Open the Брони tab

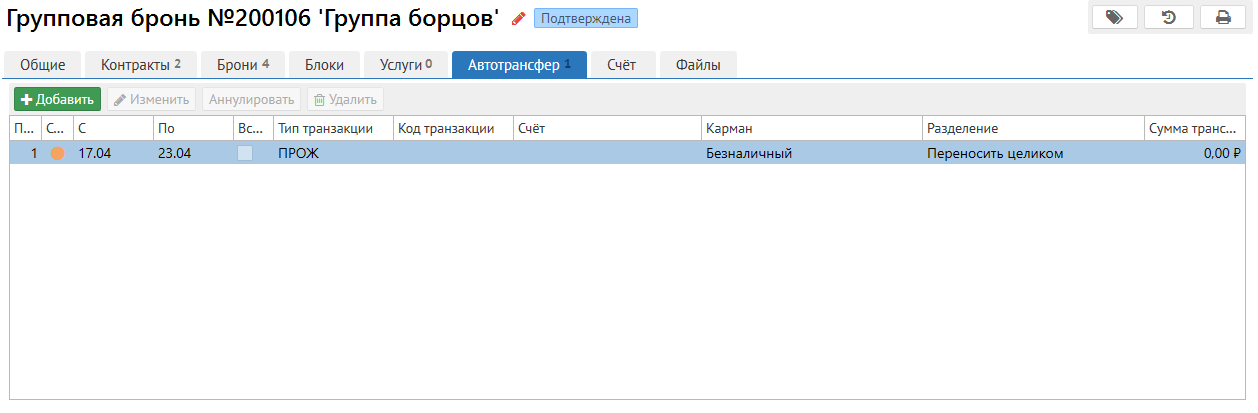(x=243, y=65)
